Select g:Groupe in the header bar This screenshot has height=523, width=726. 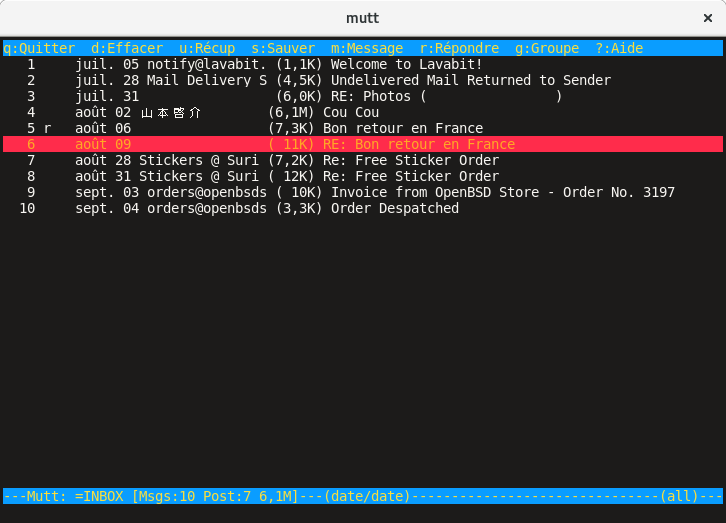(547, 48)
